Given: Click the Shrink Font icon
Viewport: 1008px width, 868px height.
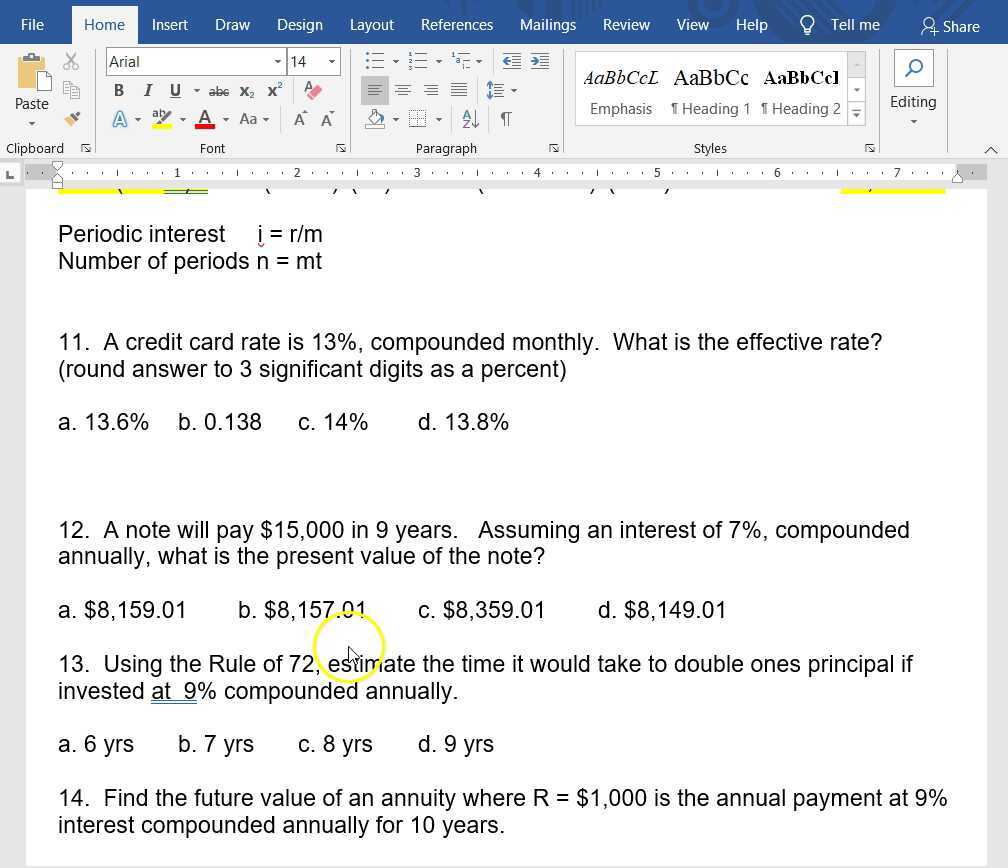Looking at the screenshot, I should (x=327, y=119).
